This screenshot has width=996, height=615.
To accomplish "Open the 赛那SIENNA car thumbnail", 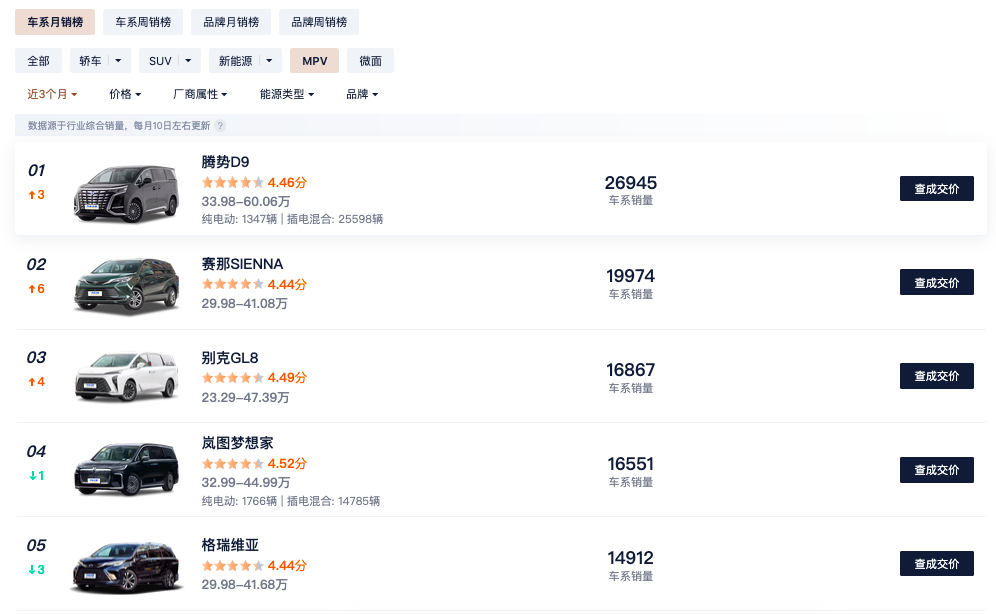I will click(126, 286).
